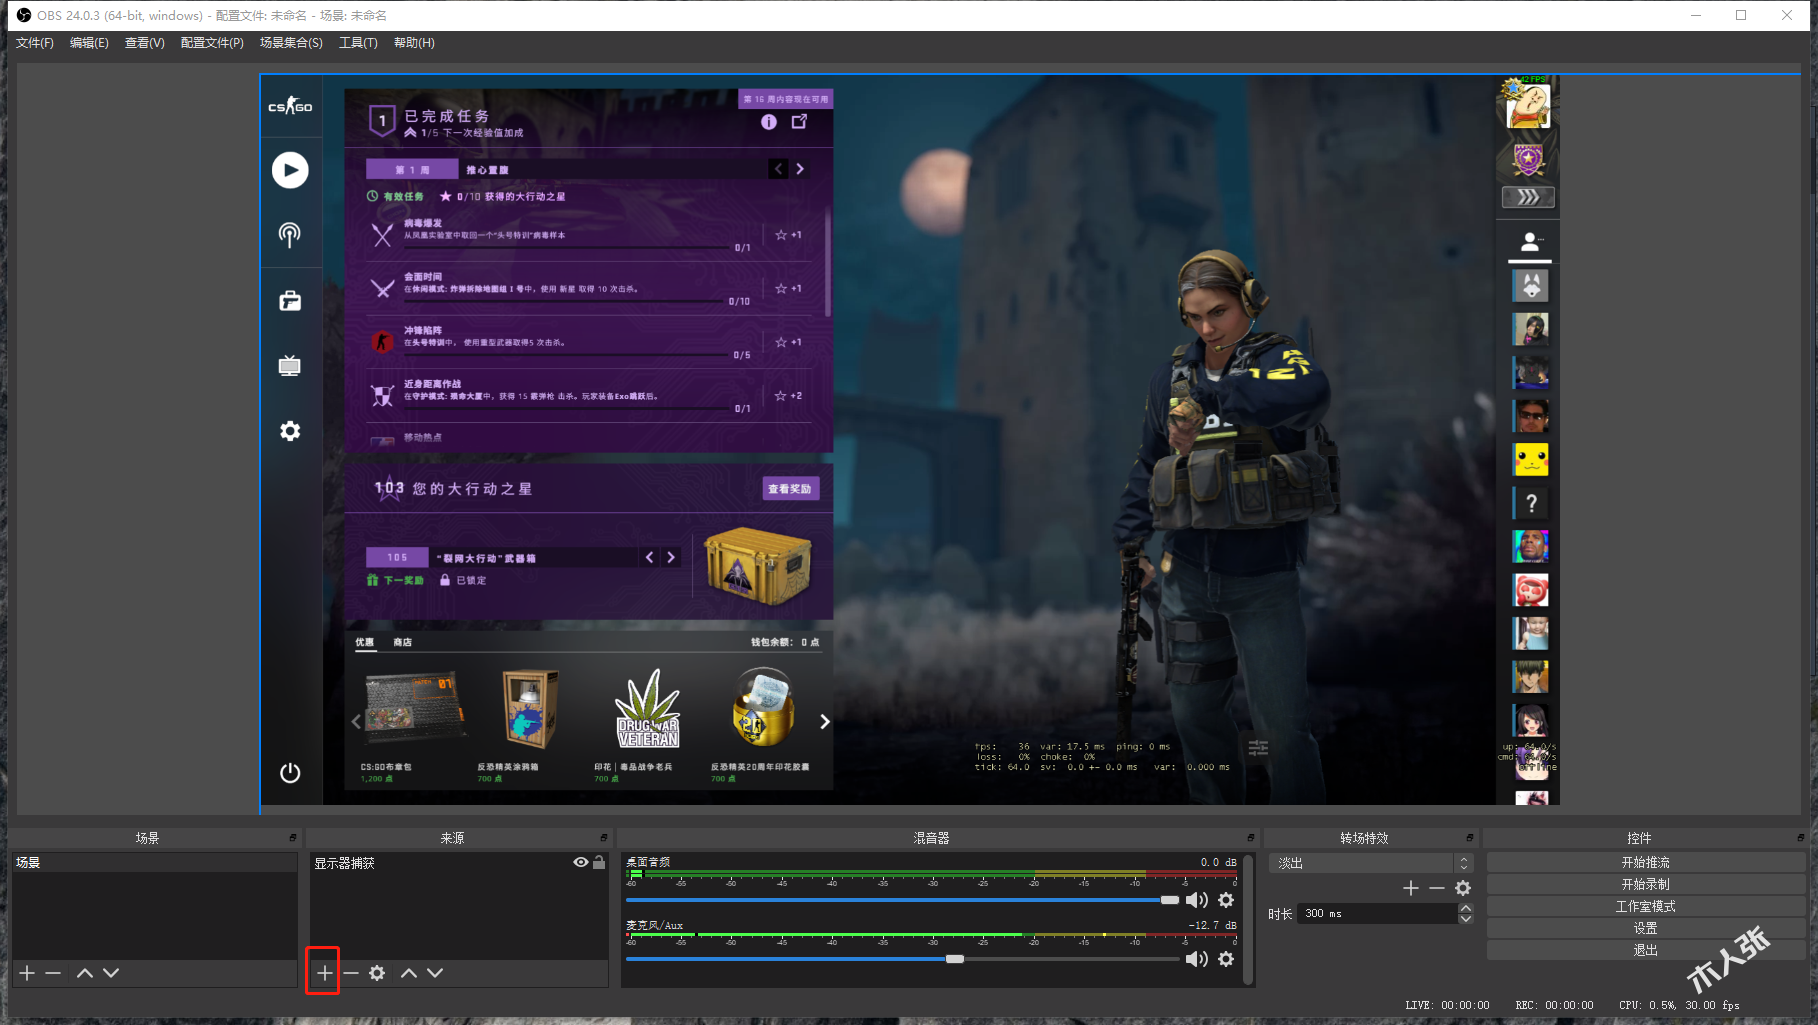Move source up in 来源 list
1818x1025 pixels.
coord(409,973)
